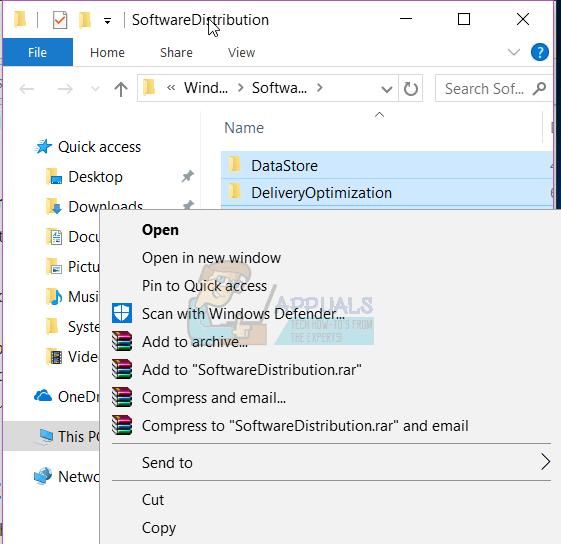Select the DataStore folder
The height and width of the screenshot is (544, 561).
(387, 165)
